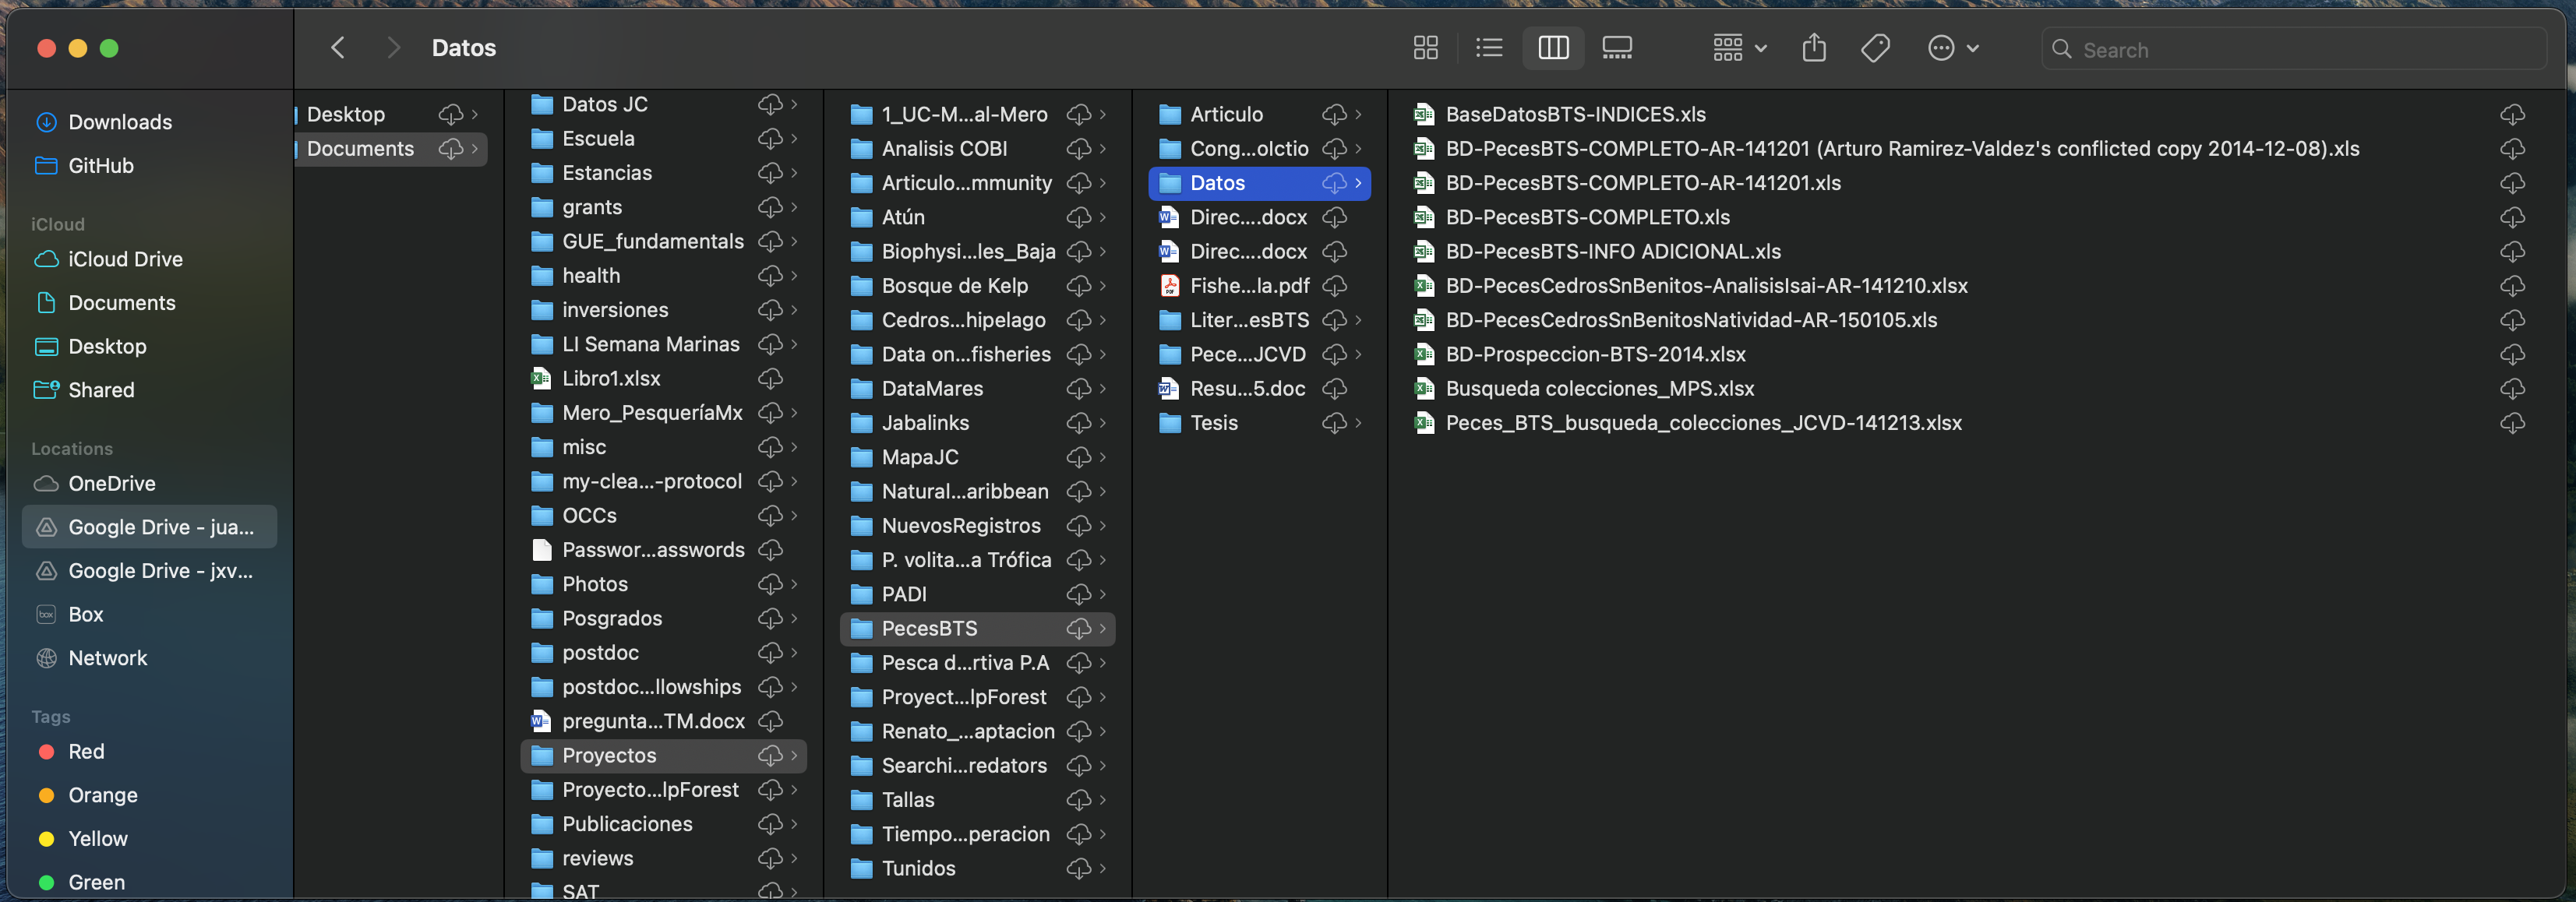Open Downloads in the sidebar
The height and width of the screenshot is (902, 2576).
(120, 122)
